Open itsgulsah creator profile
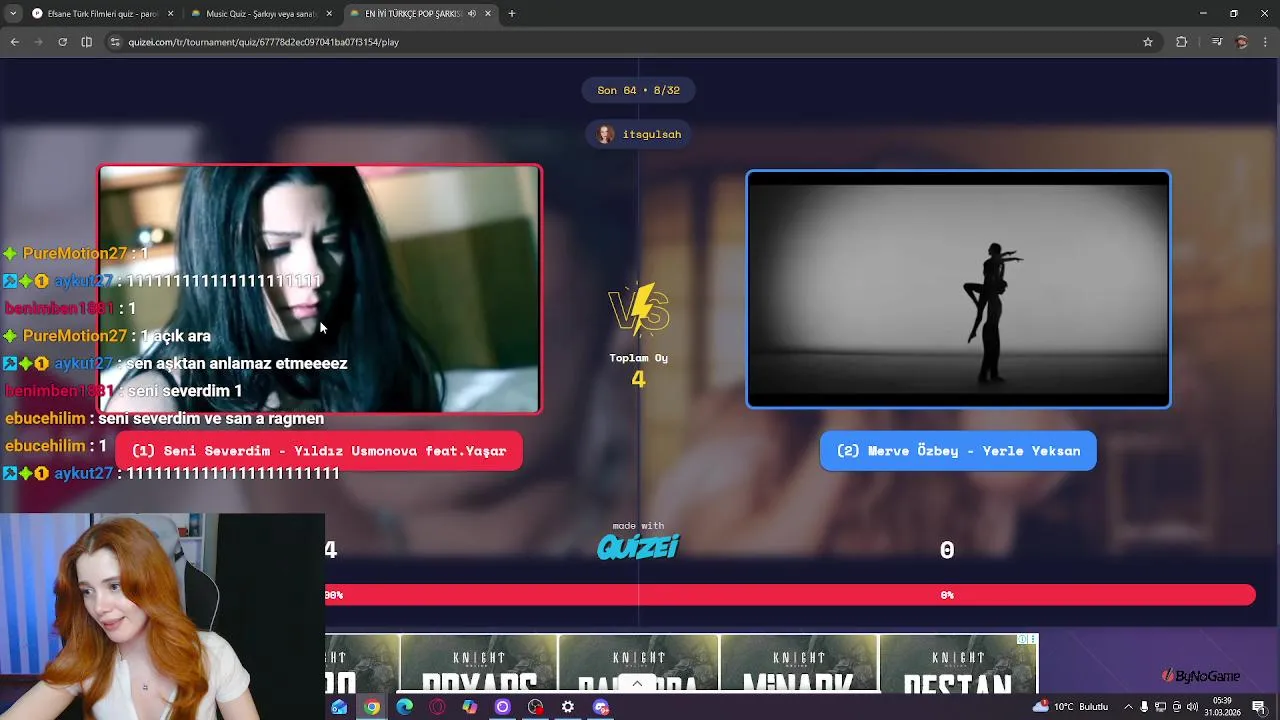 [639, 134]
